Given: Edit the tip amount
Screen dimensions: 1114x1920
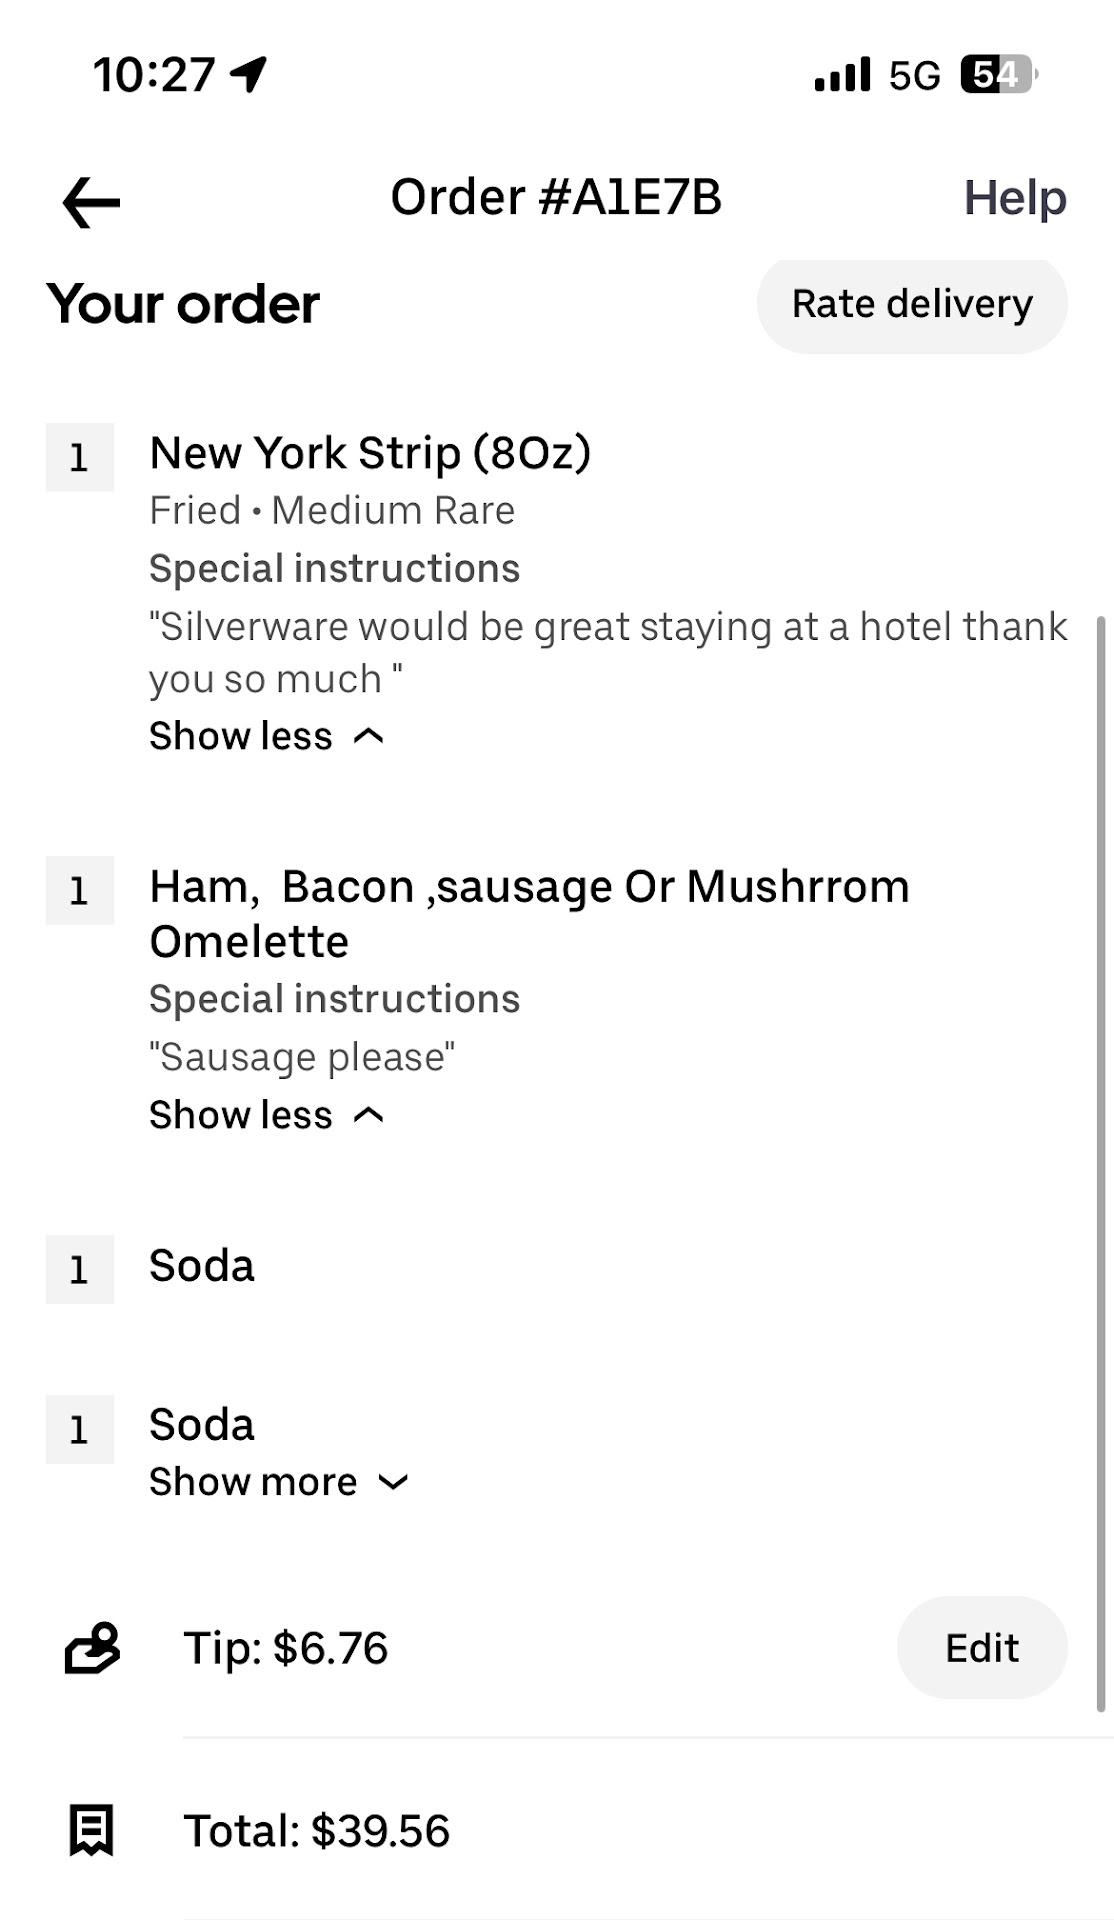Looking at the screenshot, I should point(981,1648).
